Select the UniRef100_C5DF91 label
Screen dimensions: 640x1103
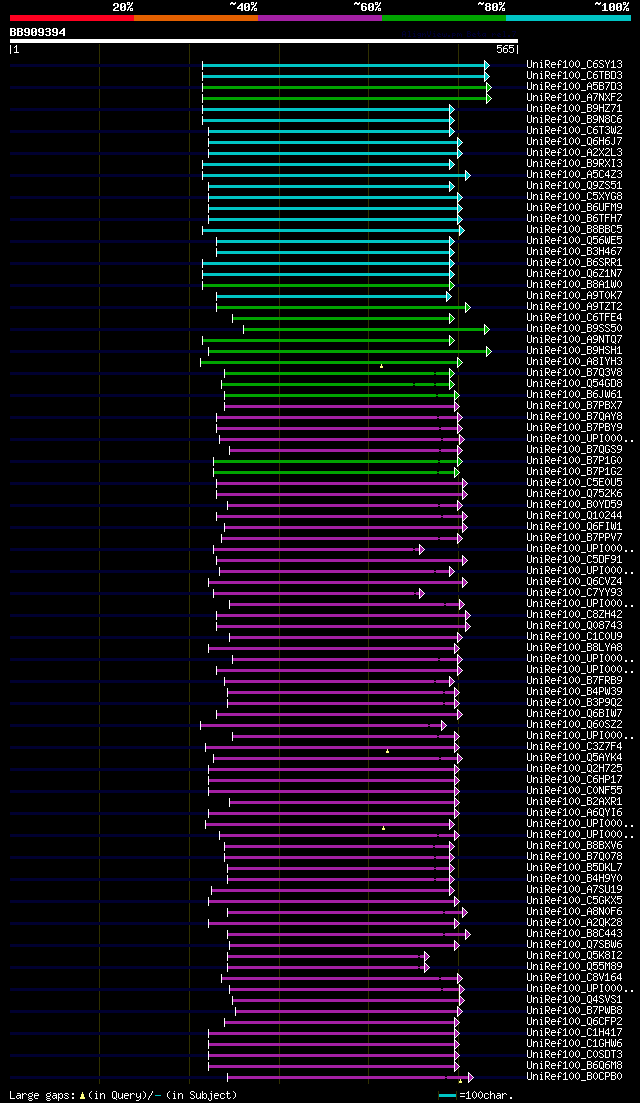point(574,560)
